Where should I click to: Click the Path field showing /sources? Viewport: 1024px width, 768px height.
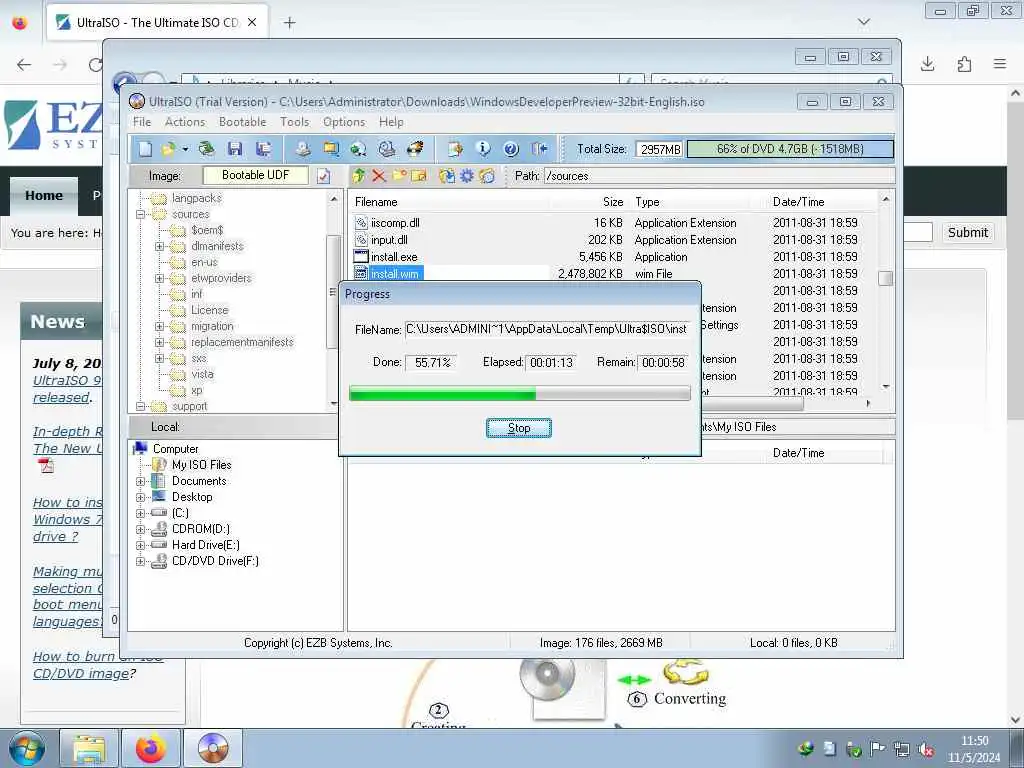pos(719,176)
